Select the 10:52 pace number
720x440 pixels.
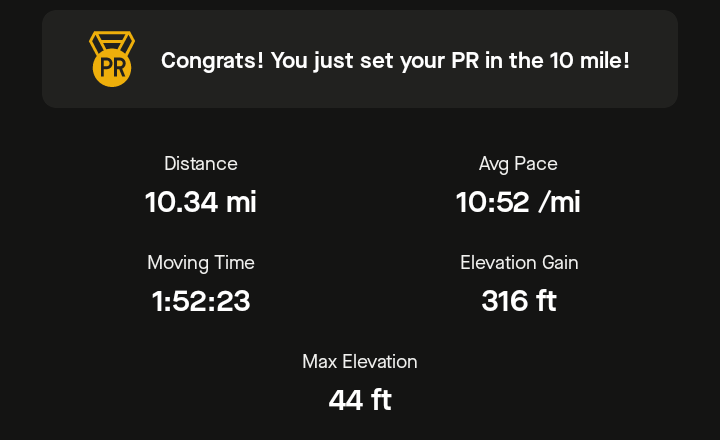coord(493,202)
